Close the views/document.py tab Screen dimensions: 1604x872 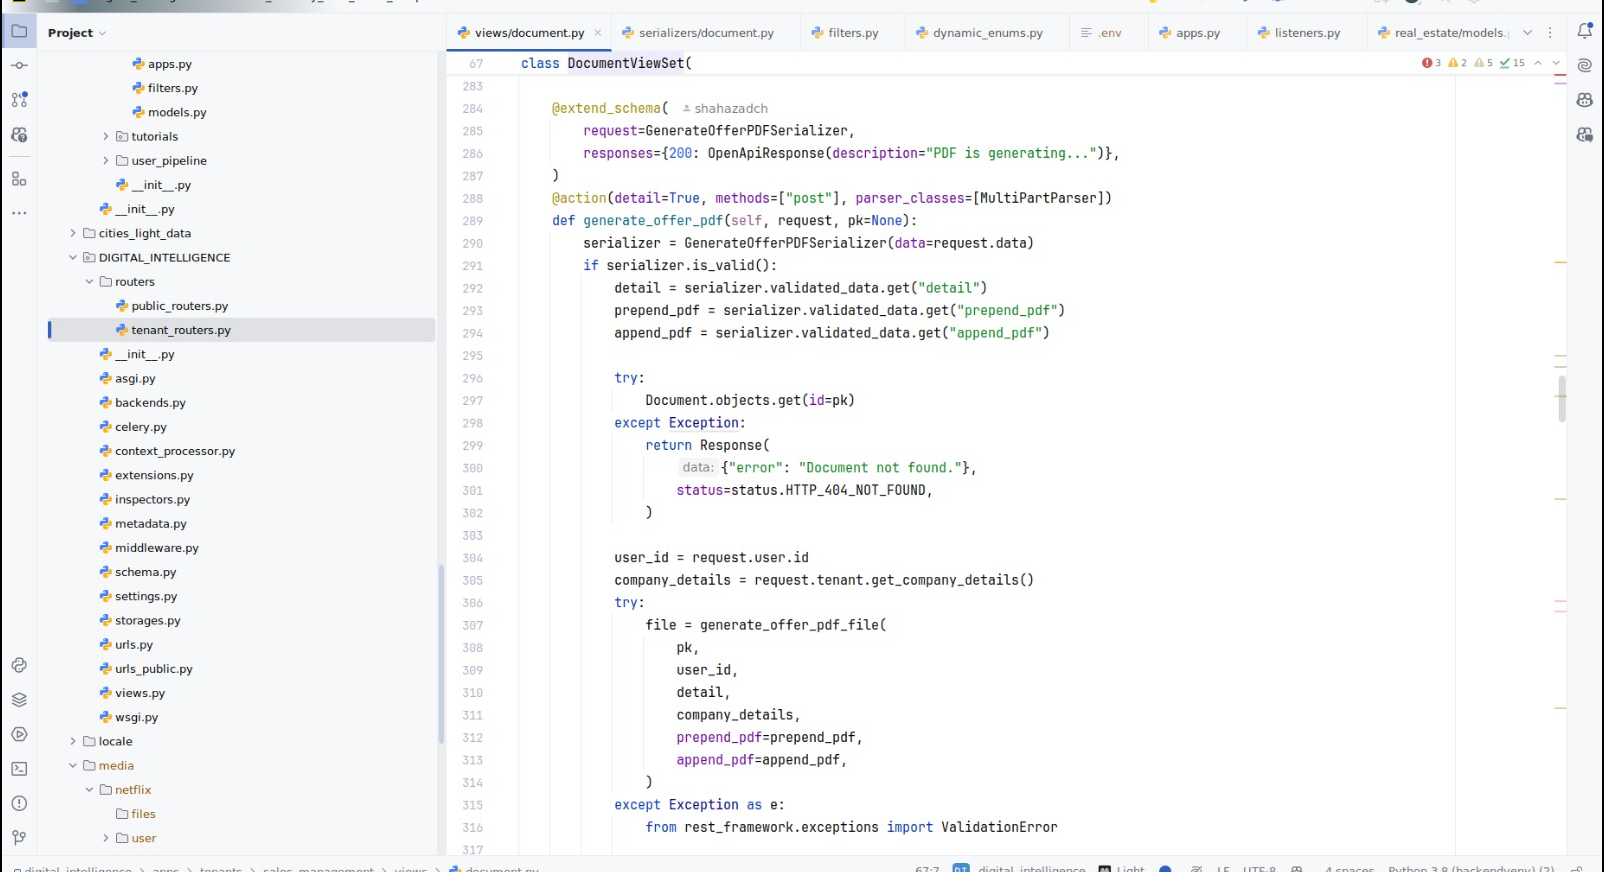point(598,33)
